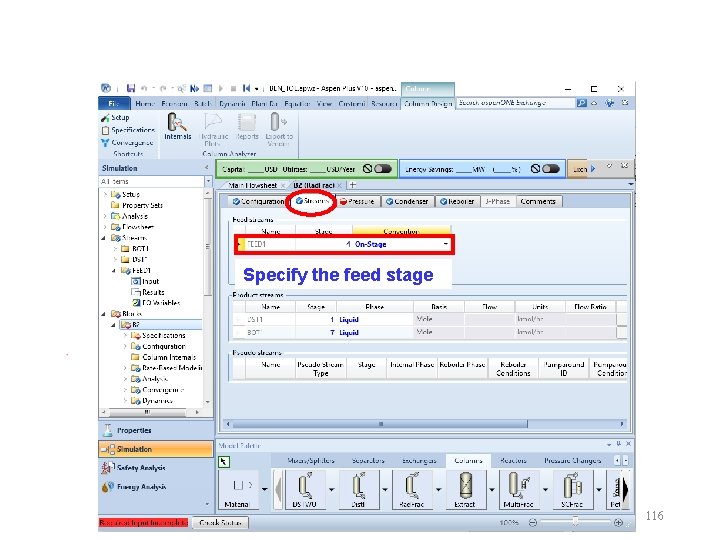Open the DSTWU model variants dropdown

pyautogui.click(x=332, y=490)
